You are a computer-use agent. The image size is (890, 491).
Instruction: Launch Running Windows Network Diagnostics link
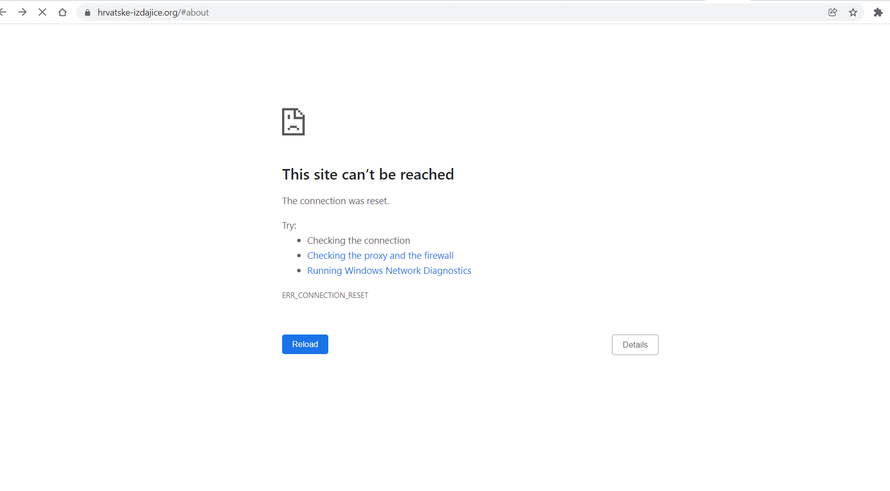click(x=389, y=270)
